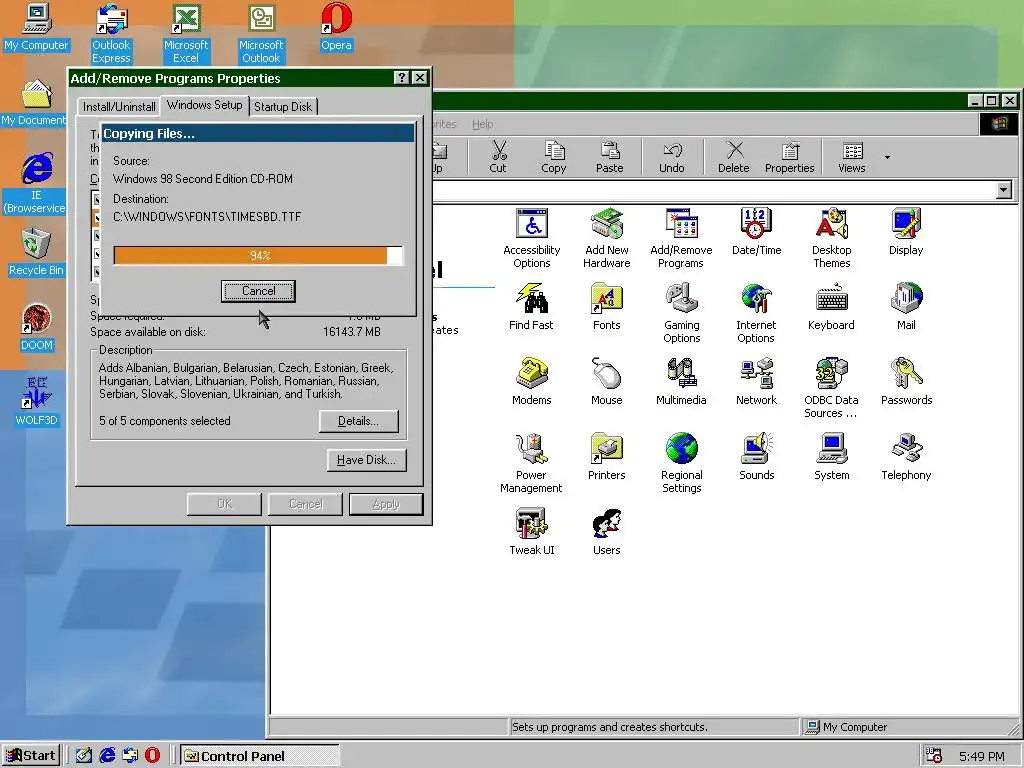Select the WOLF3D desktop shortcut

coord(37,402)
